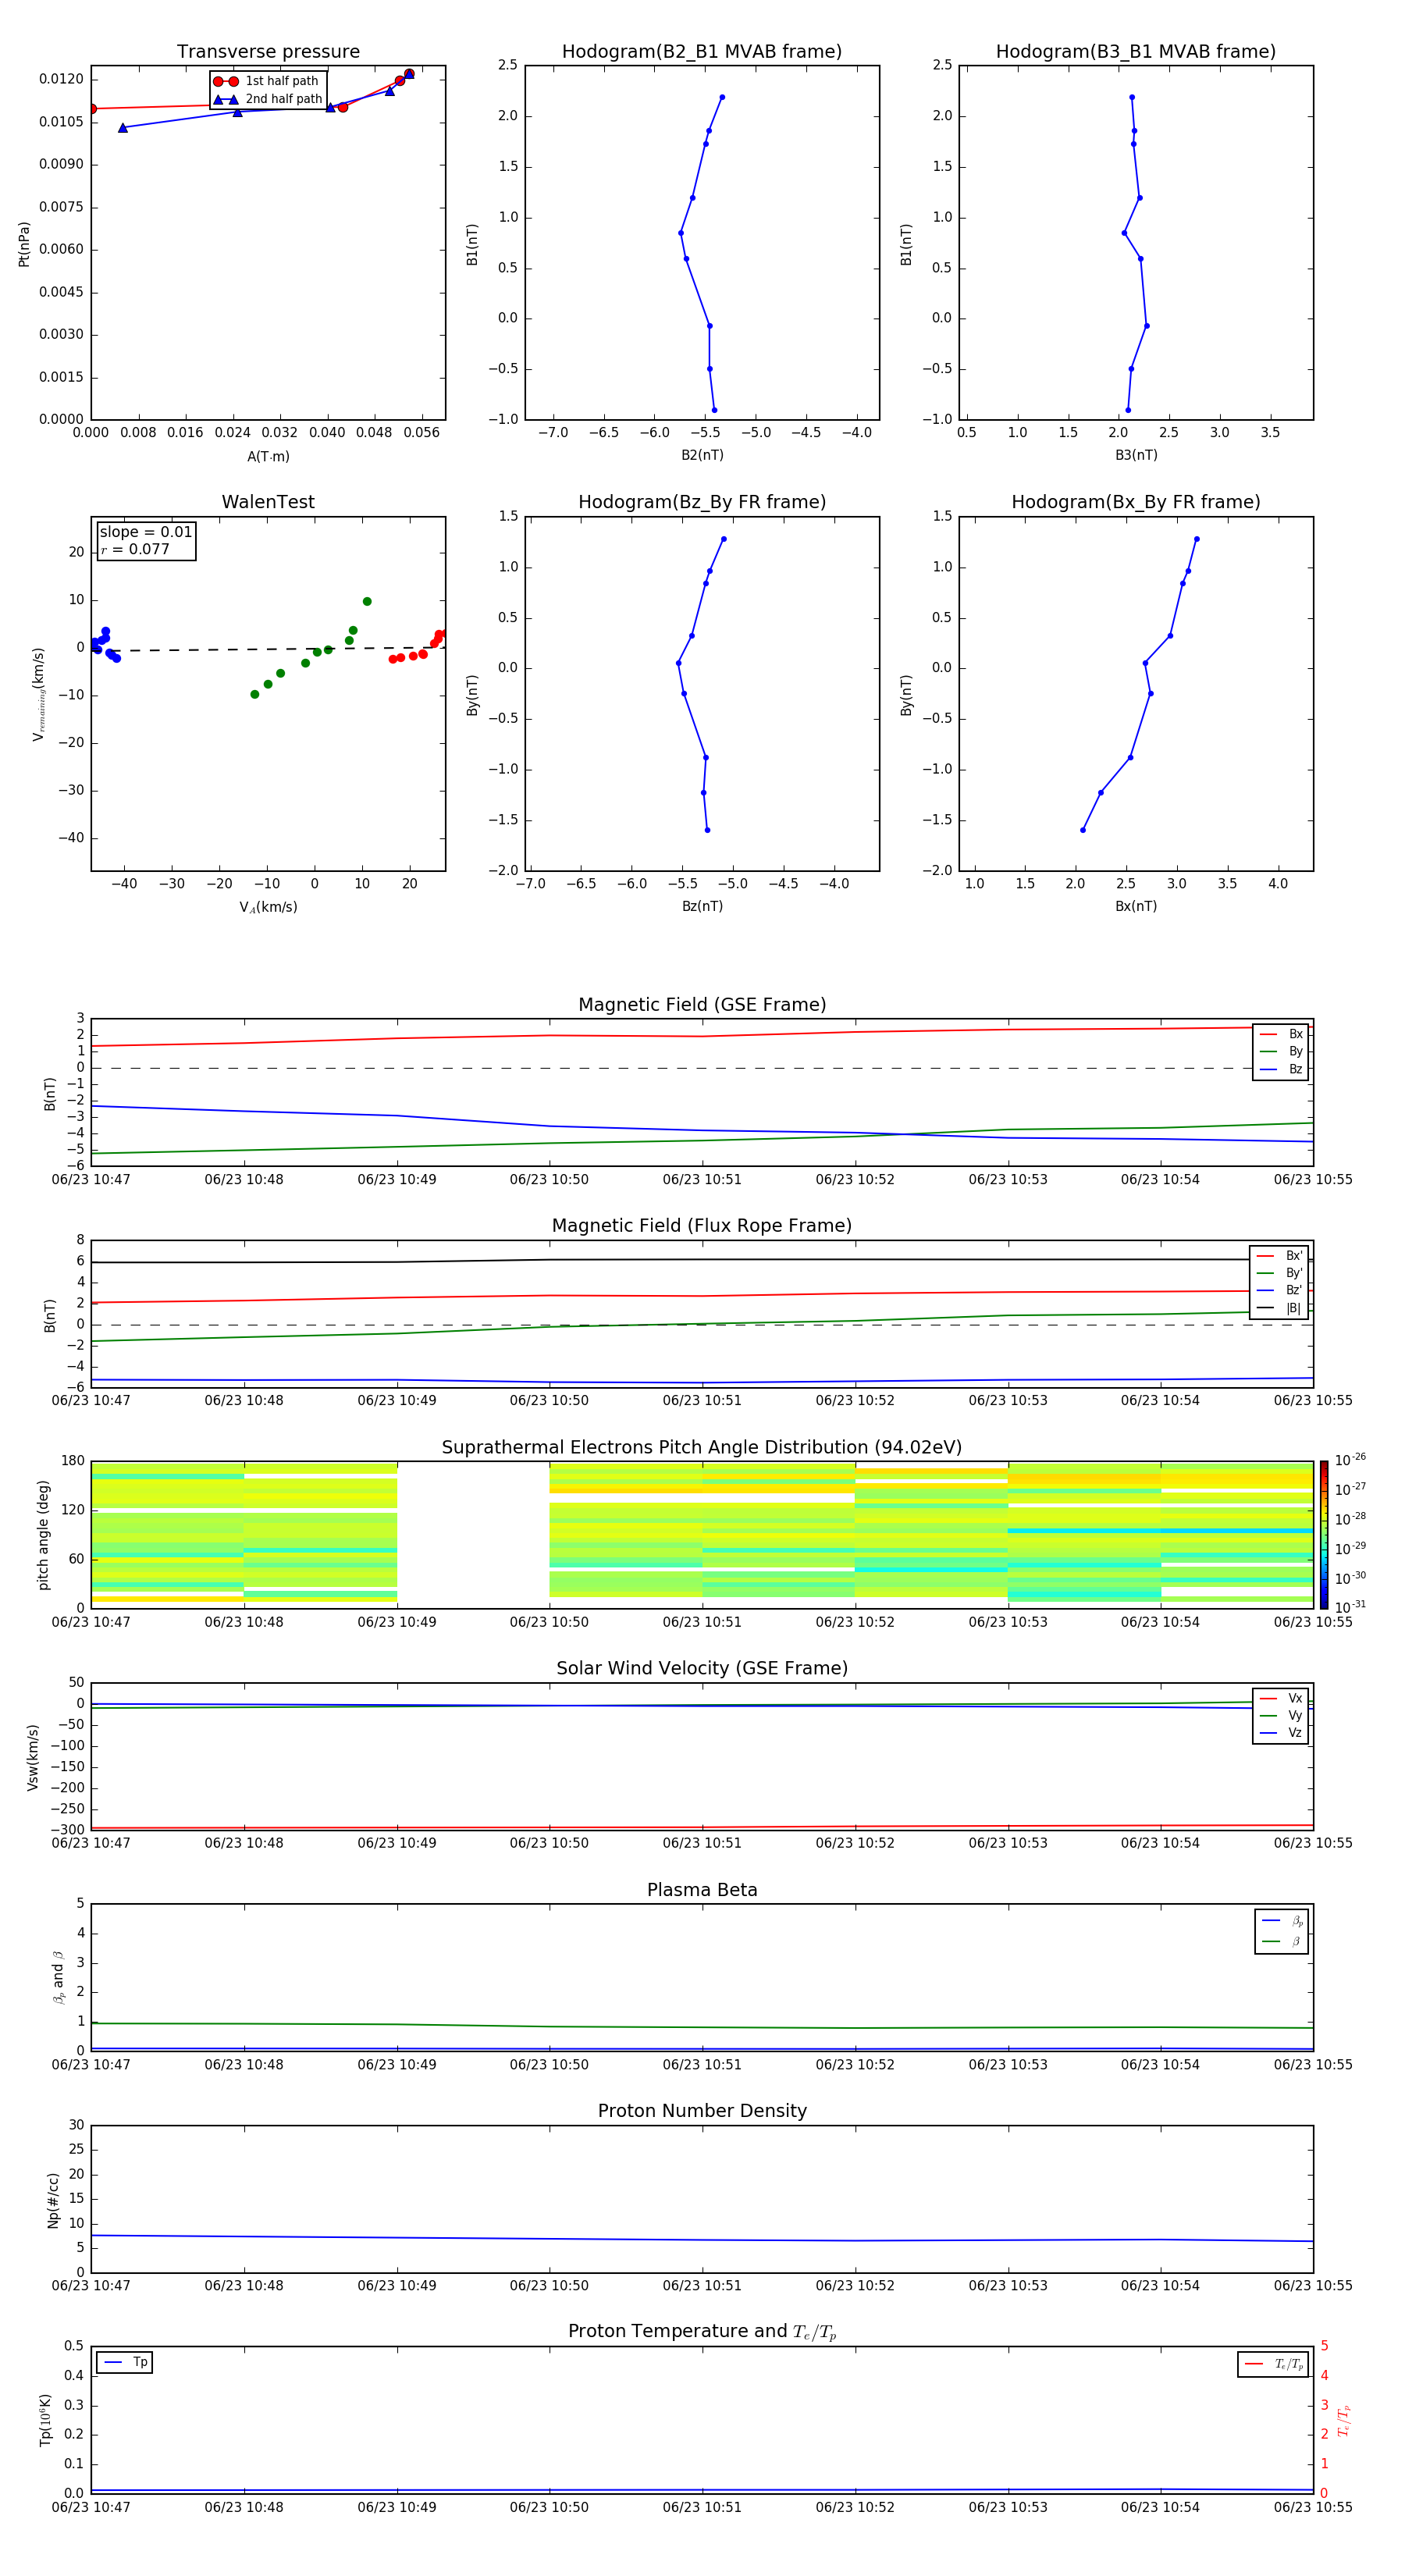Click the "Plasma Beta" panel title
The width and height of the screenshot is (1405, 2576).
pyautogui.click(x=702, y=1890)
